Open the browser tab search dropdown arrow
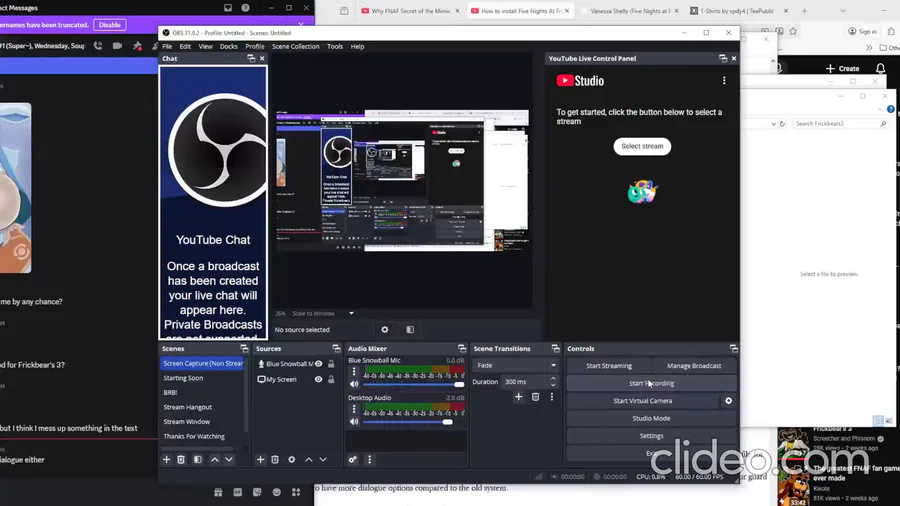This screenshot has width=900, height=506. pos(843,11)
